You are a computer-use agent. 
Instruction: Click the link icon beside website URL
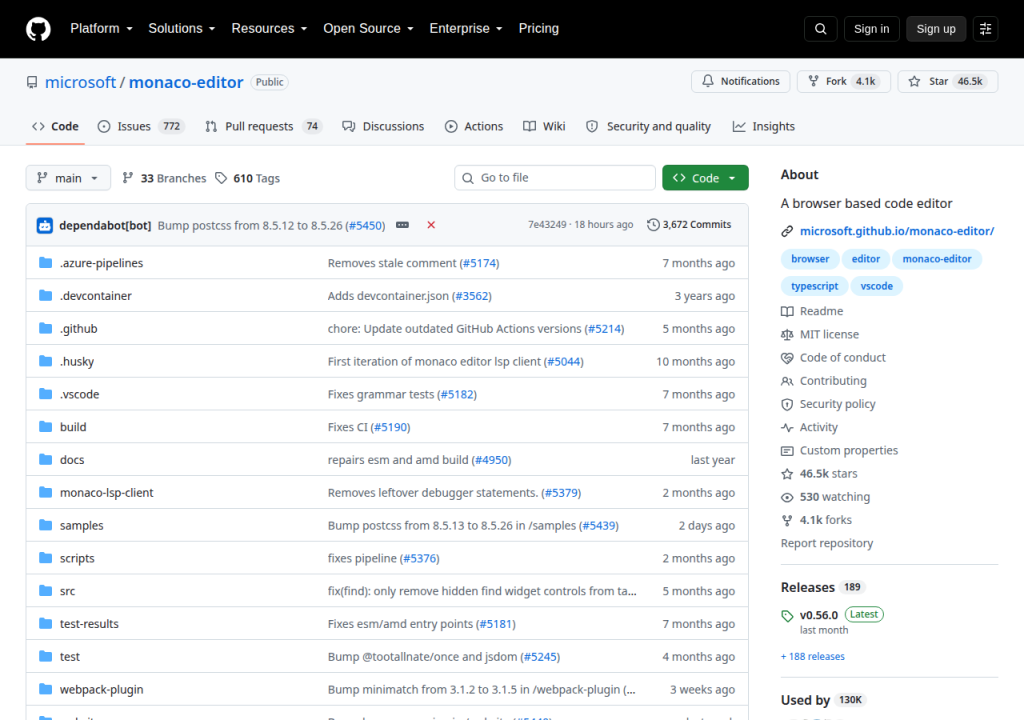(x=787, y=231)
